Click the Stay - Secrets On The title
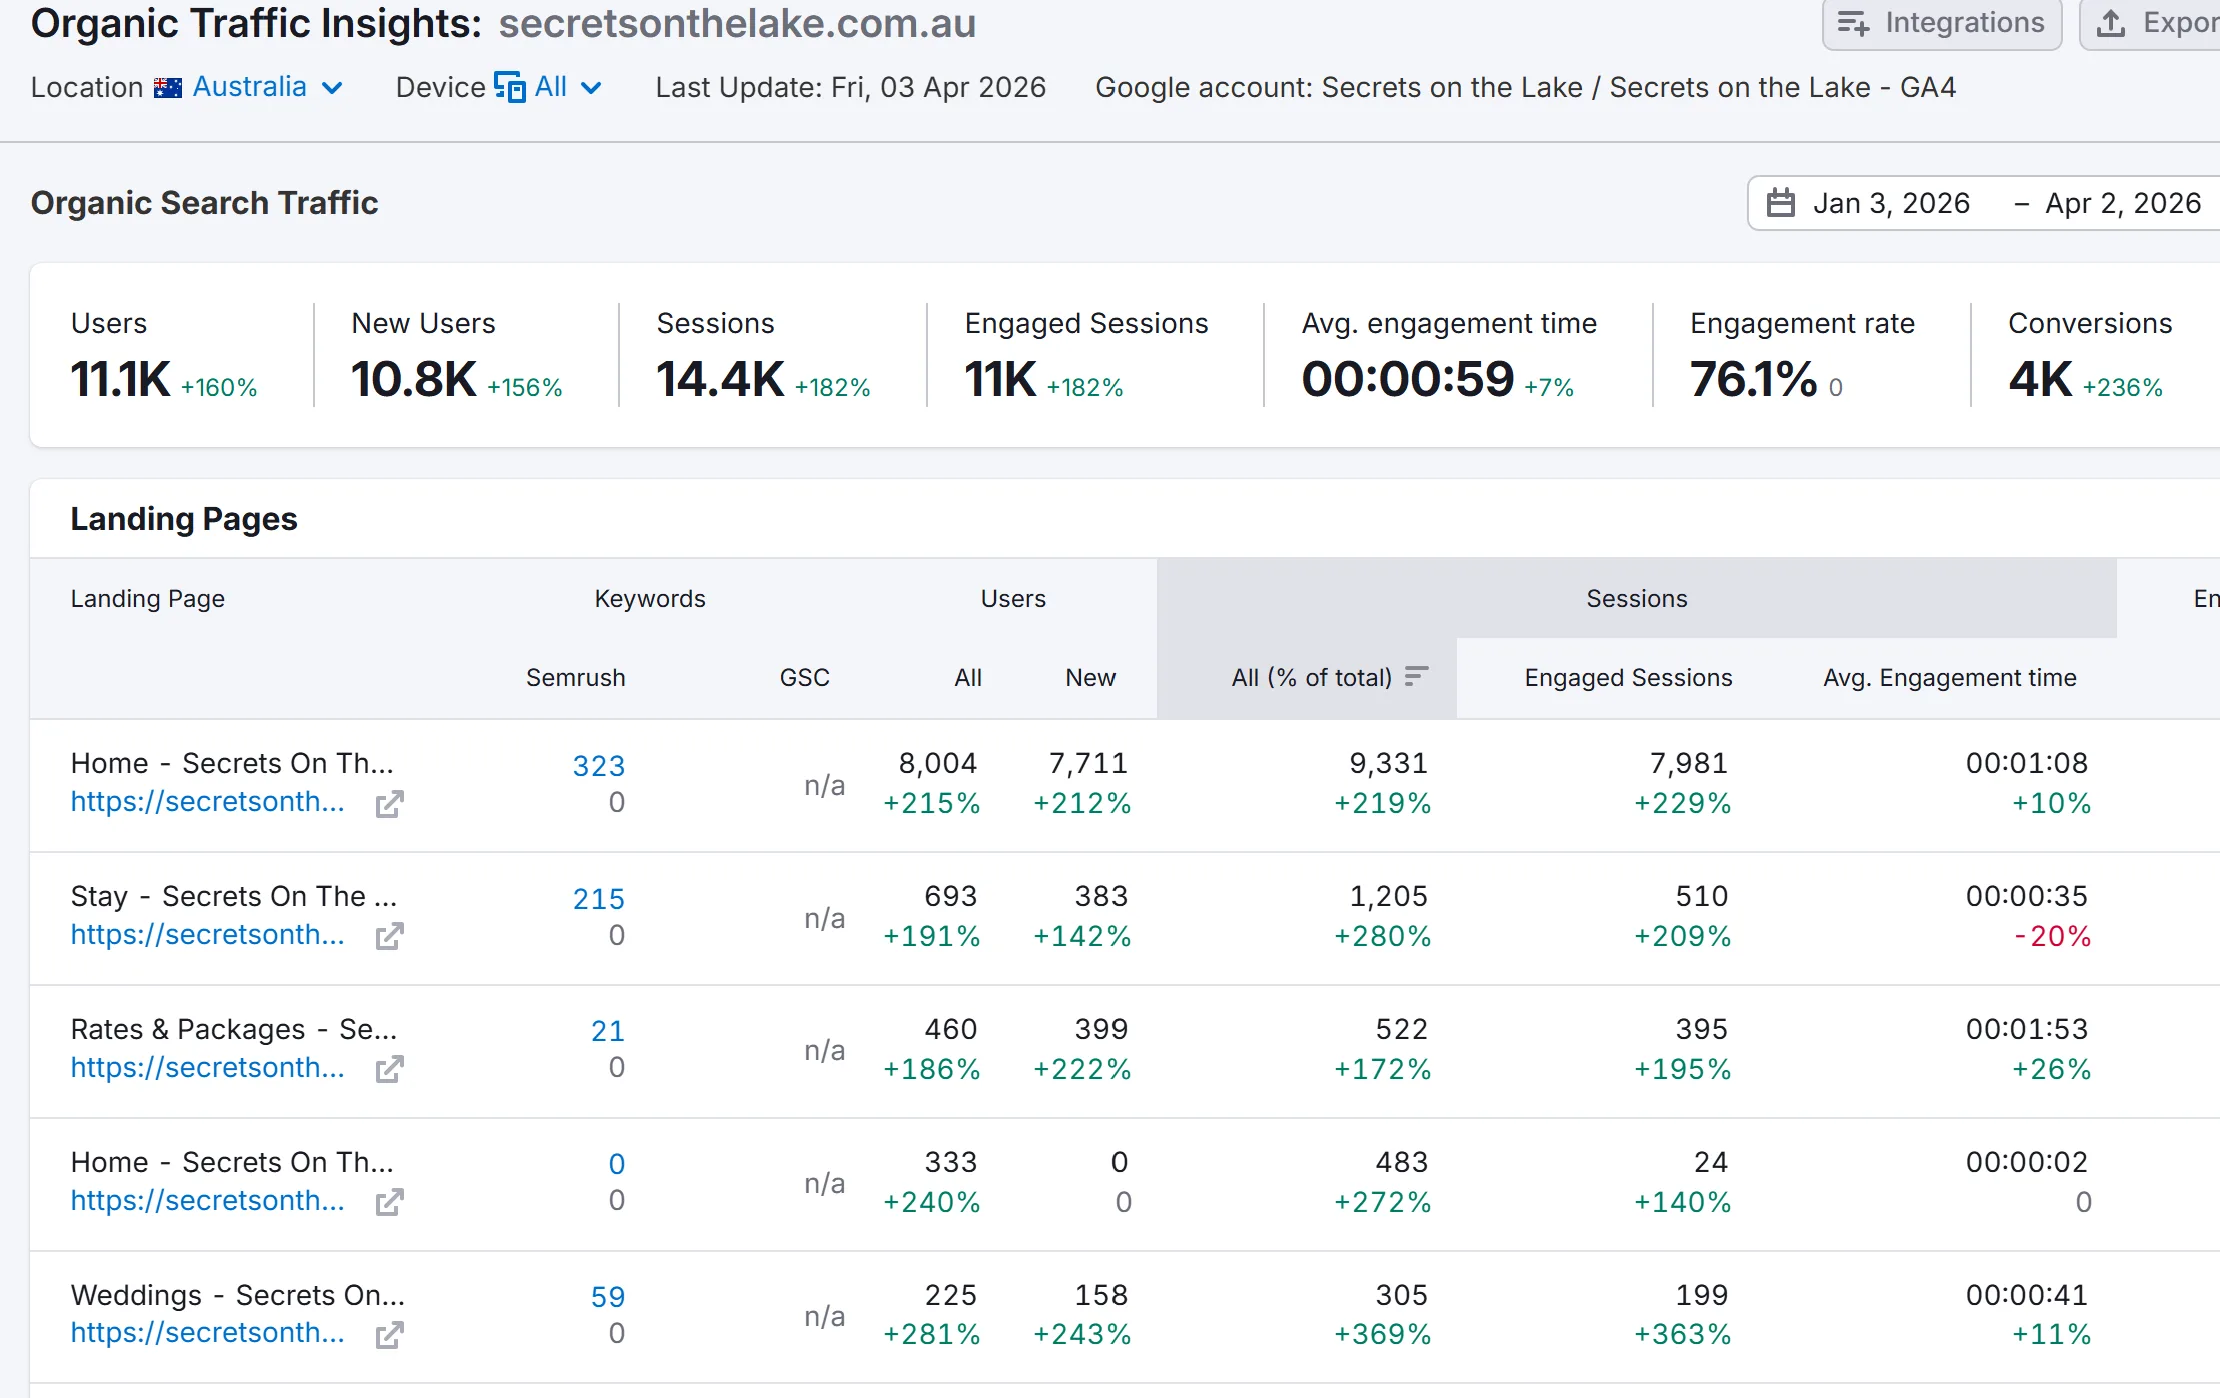The image size is (2220, 1398). (234, 897)
